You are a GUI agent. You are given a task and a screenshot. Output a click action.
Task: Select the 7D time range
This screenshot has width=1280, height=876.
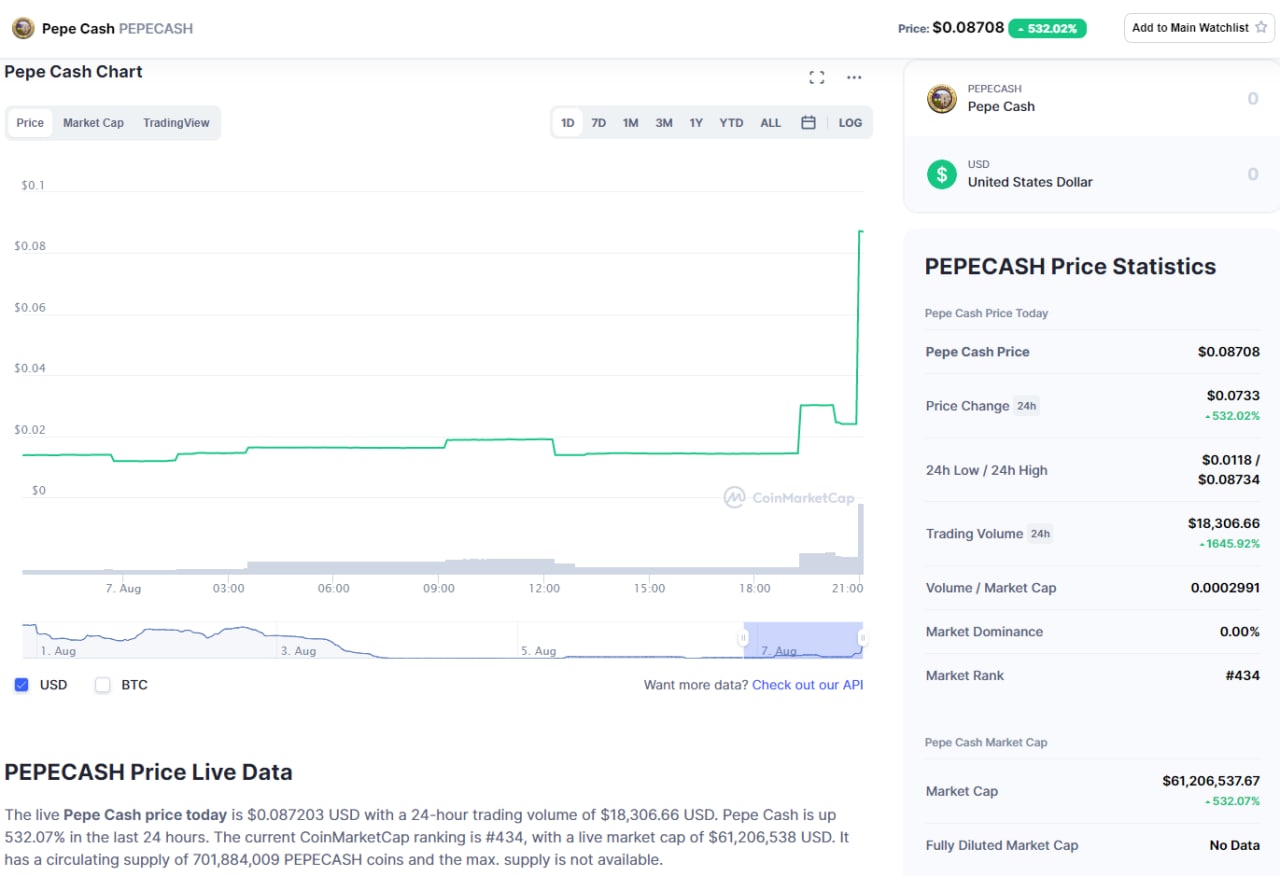(599, 123)
